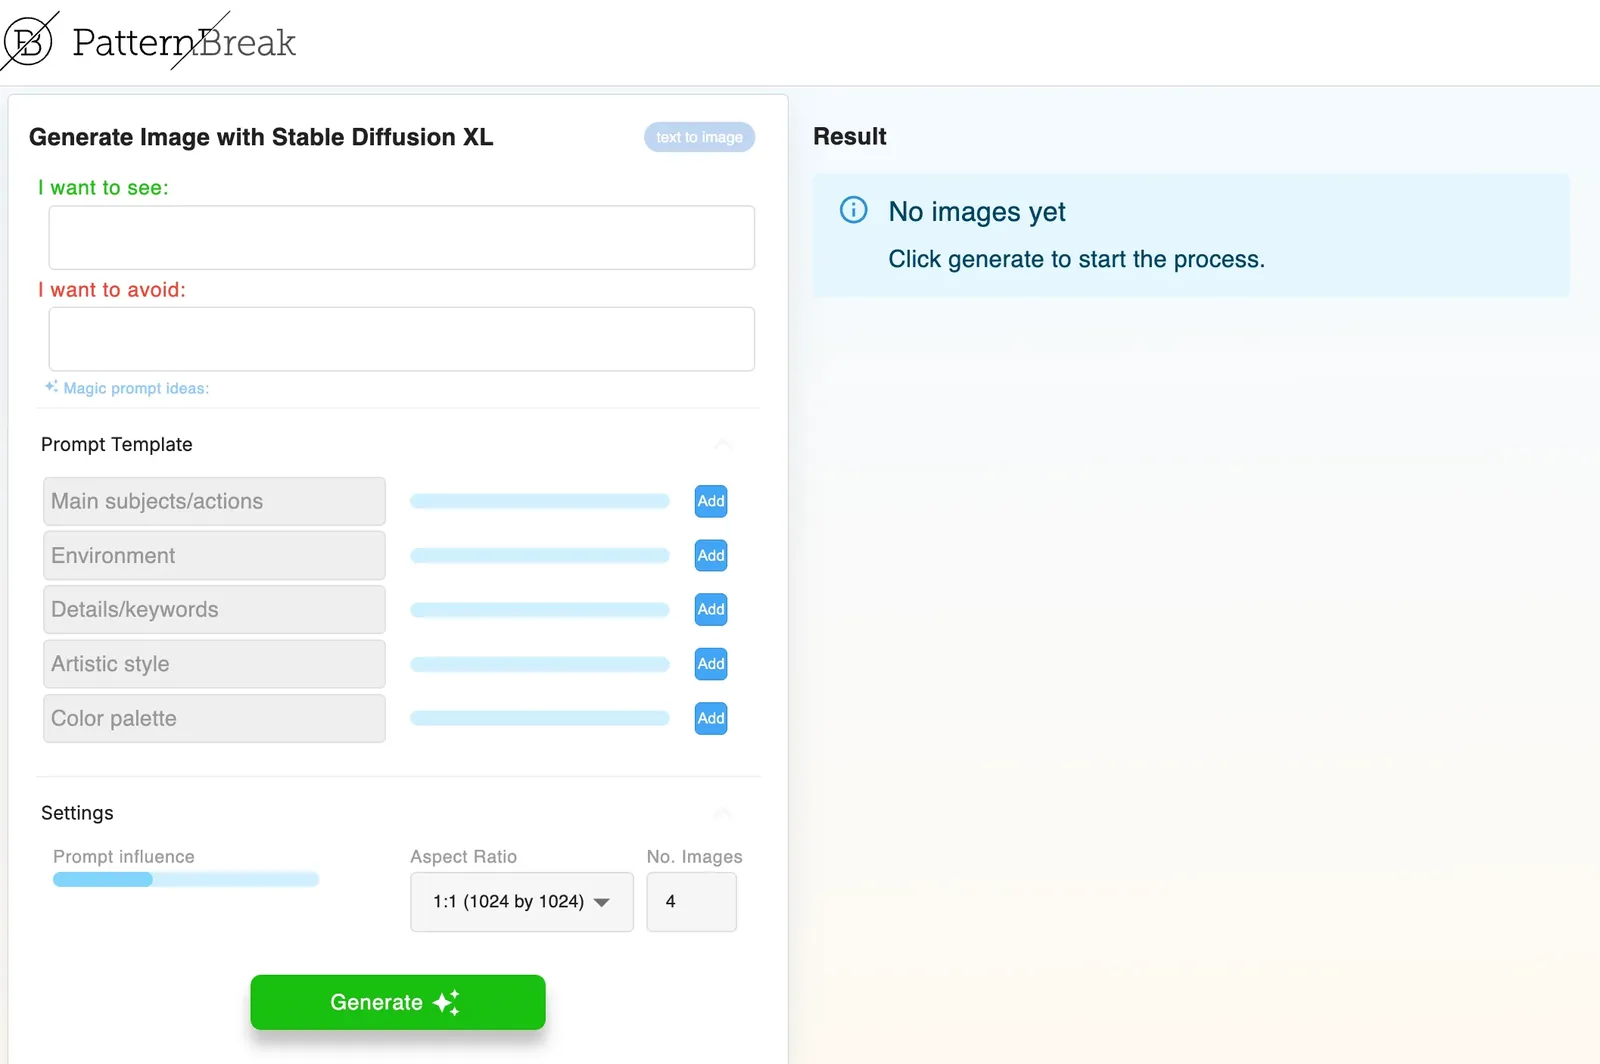The image size is (1600, 1064).
Task: Click the No. Images number field
Action: click(x=692, y=902)
